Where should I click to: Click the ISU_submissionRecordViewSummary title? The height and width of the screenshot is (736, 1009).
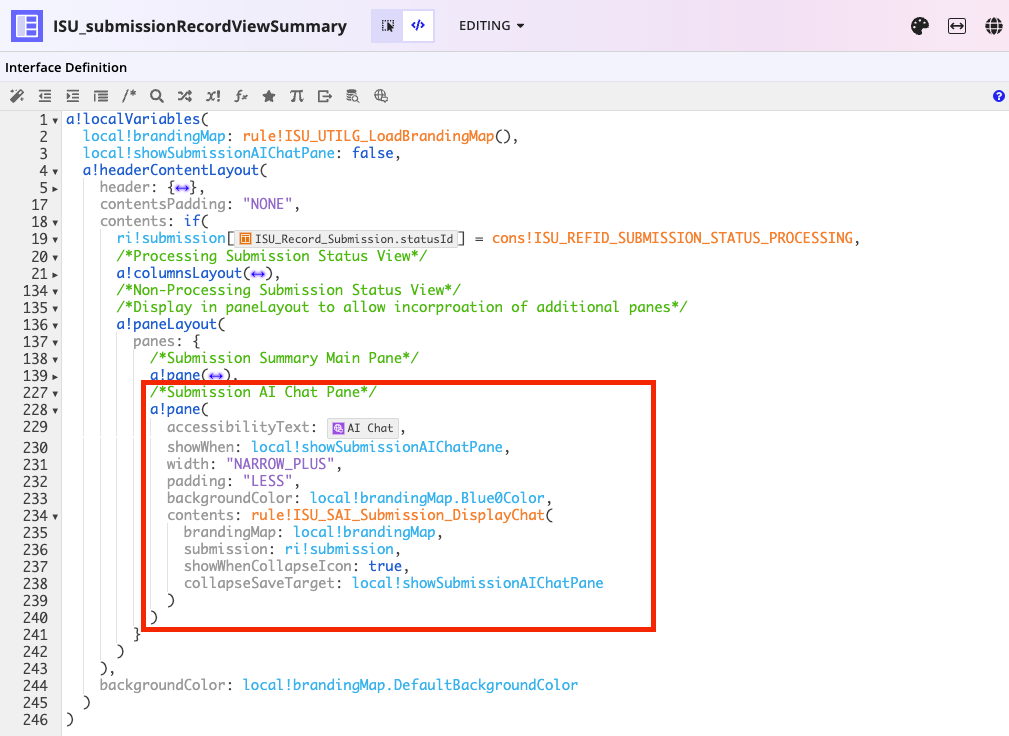click(x=199, y=26)
